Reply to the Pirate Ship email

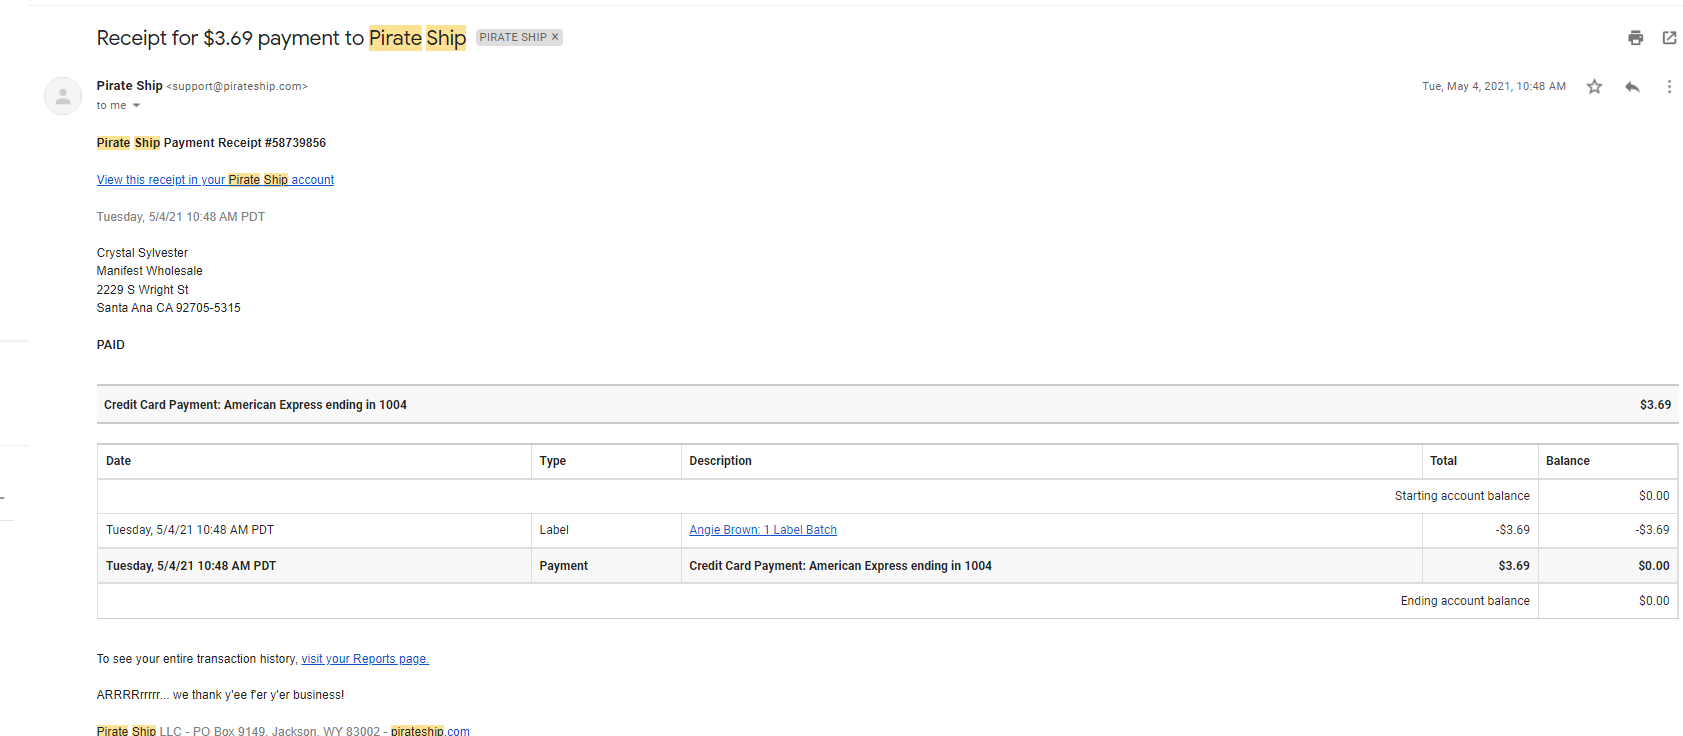1632,87
